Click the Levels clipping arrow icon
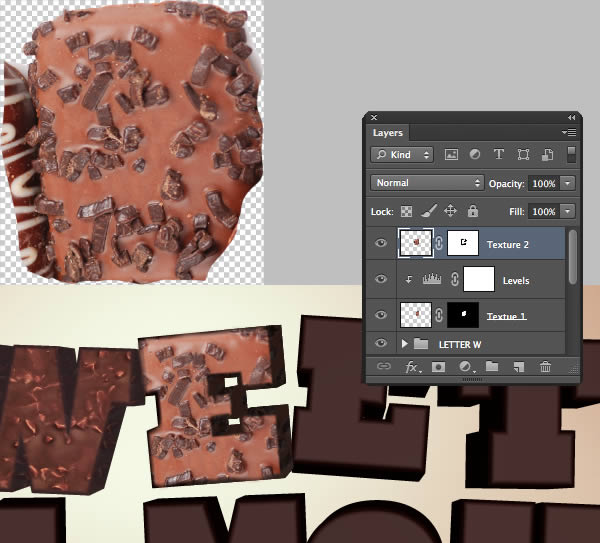 pyautogui.click(x=409, y=280)
